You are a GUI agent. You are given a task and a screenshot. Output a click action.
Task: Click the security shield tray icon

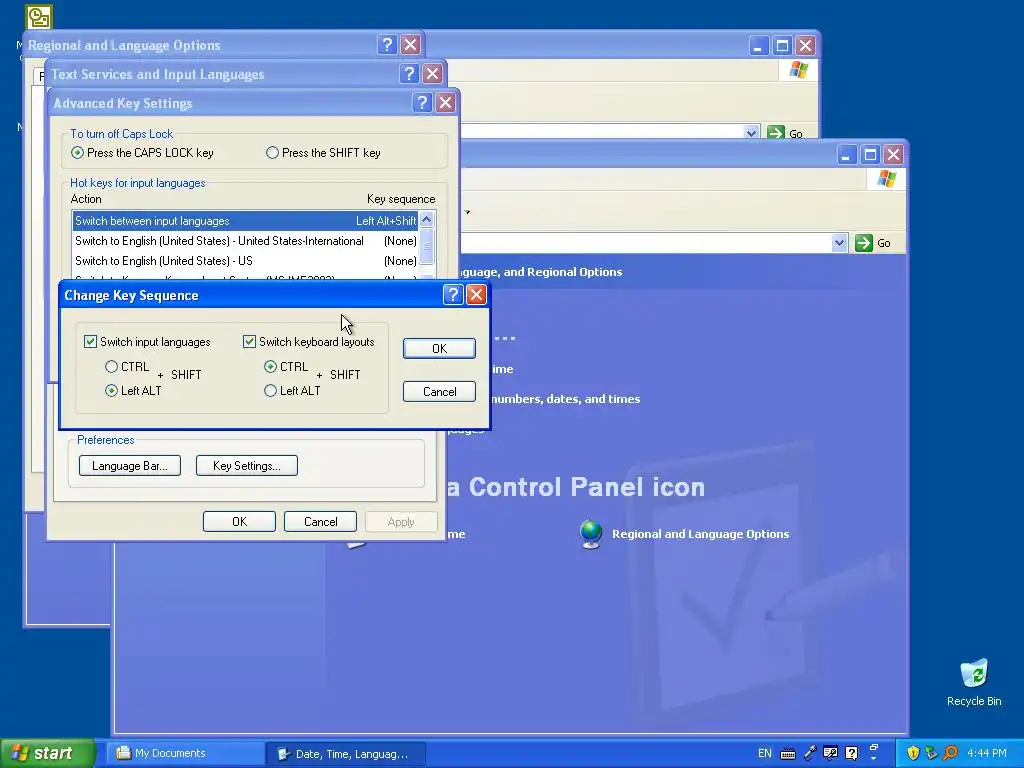tap(913, 753)
